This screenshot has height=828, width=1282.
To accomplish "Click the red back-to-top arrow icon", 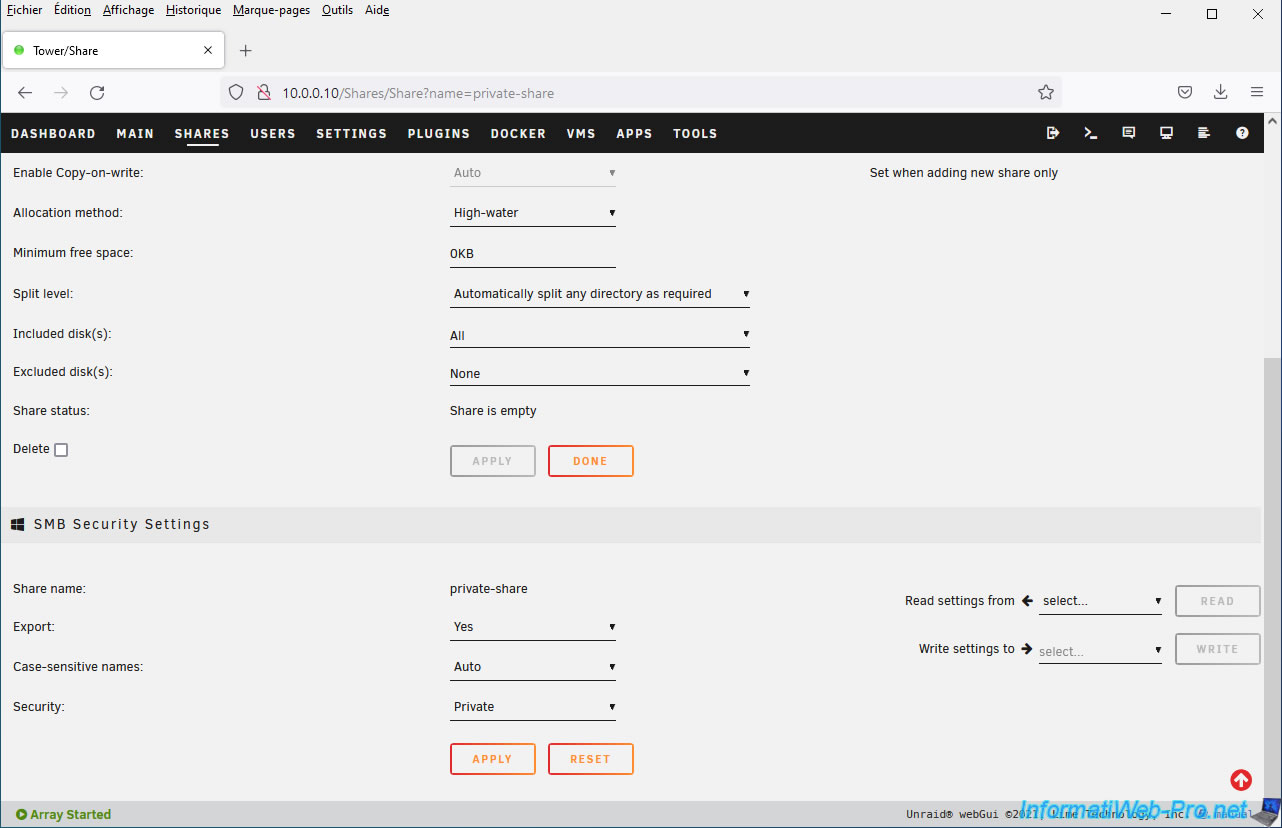I will (x=1241, y=780).
